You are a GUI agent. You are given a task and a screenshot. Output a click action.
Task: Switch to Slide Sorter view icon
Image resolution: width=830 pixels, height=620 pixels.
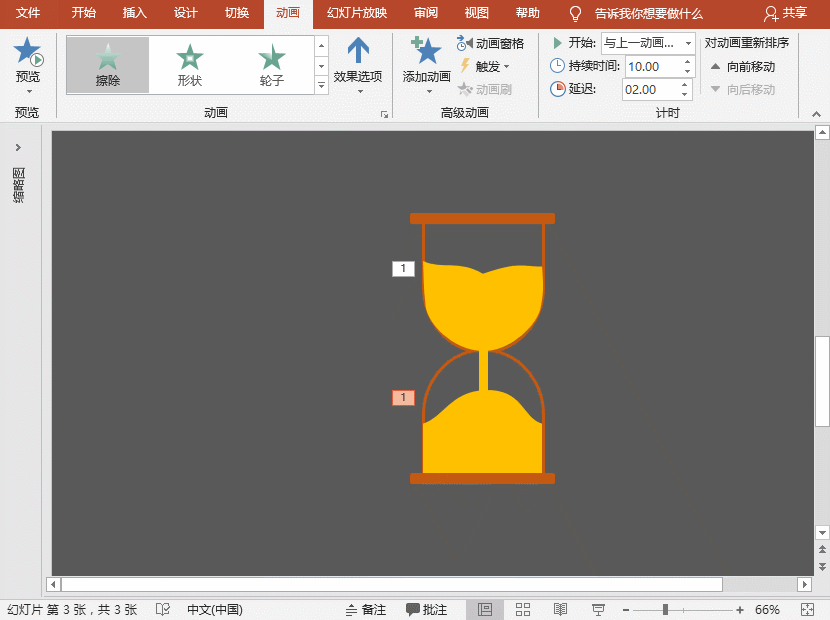point(523,610)
